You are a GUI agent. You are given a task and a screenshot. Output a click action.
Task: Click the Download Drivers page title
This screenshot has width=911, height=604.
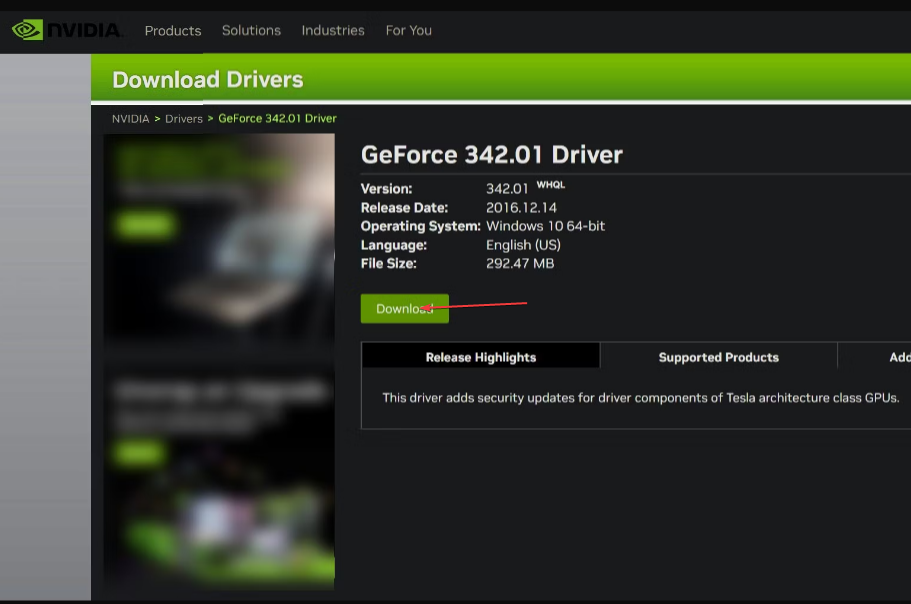click(x=207, y=80)
